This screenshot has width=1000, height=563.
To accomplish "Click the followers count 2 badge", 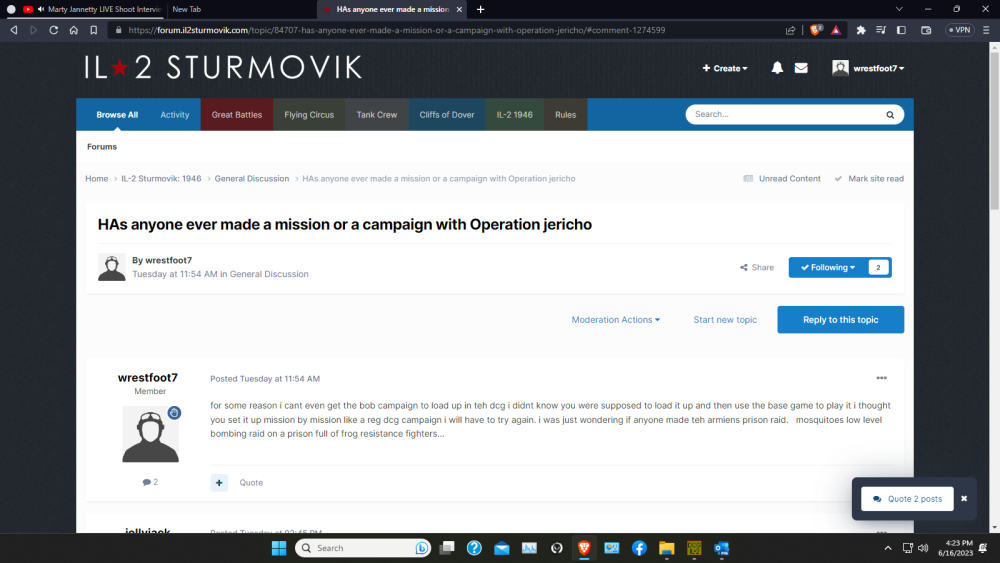I will pyautogui.click(x=878, y=267).
